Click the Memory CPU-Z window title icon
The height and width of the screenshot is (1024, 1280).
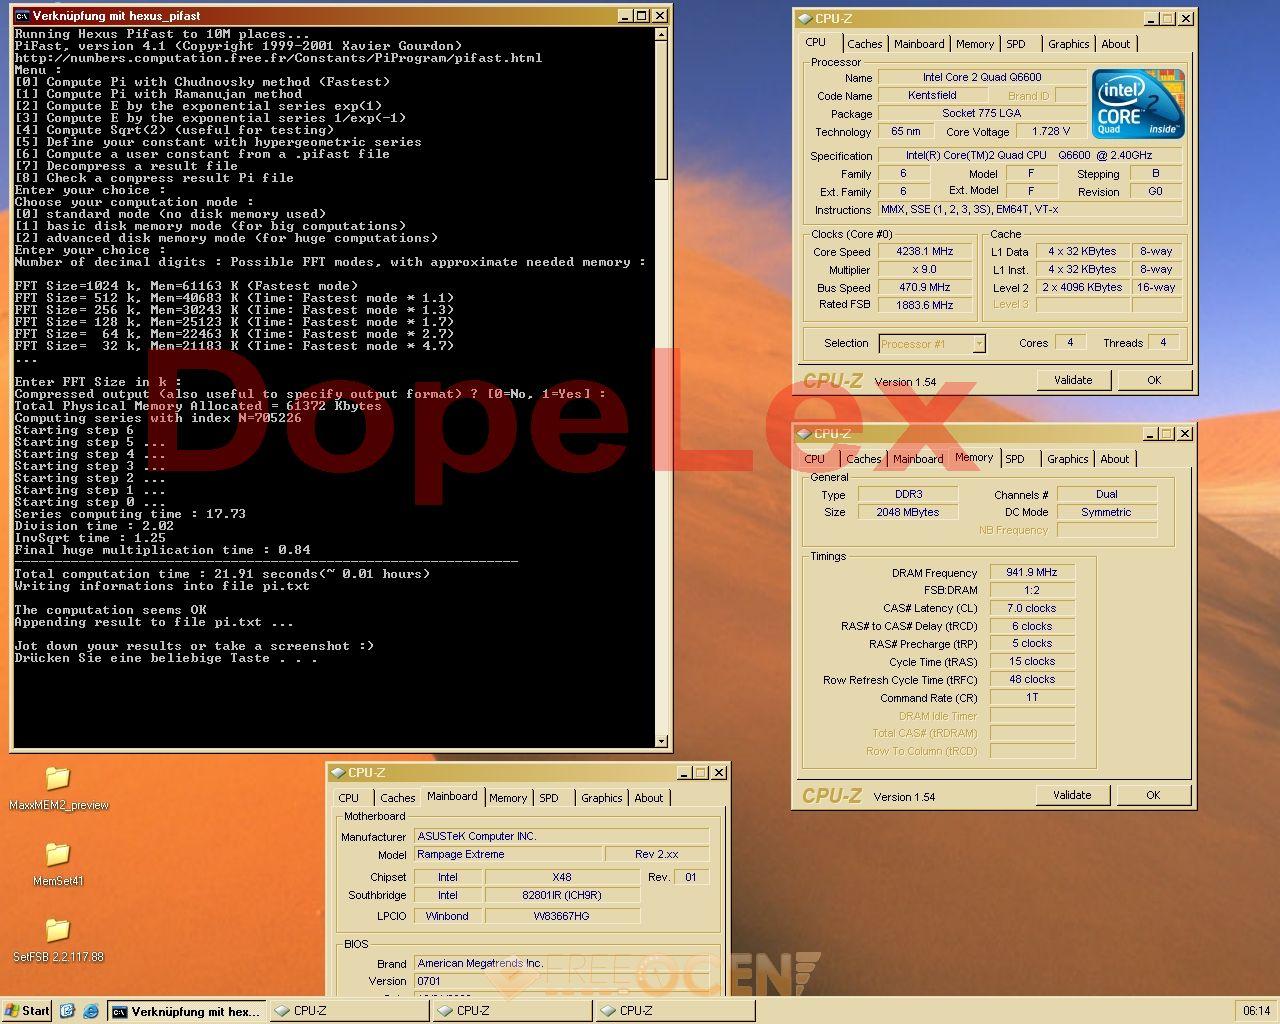tap(804, 433)
